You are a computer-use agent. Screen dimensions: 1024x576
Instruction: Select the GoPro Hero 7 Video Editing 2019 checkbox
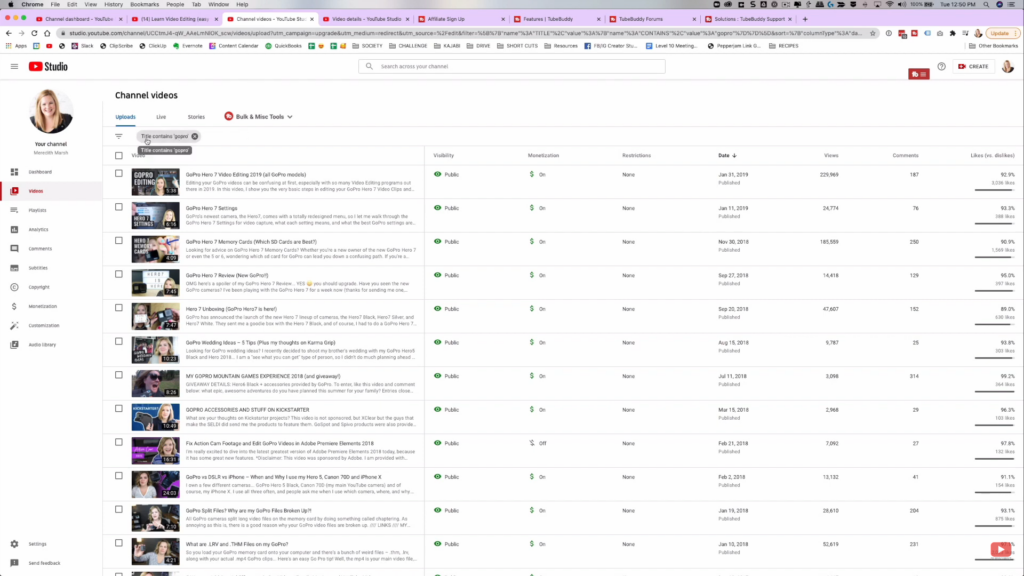pyautogui.click(x=119, y=174)
